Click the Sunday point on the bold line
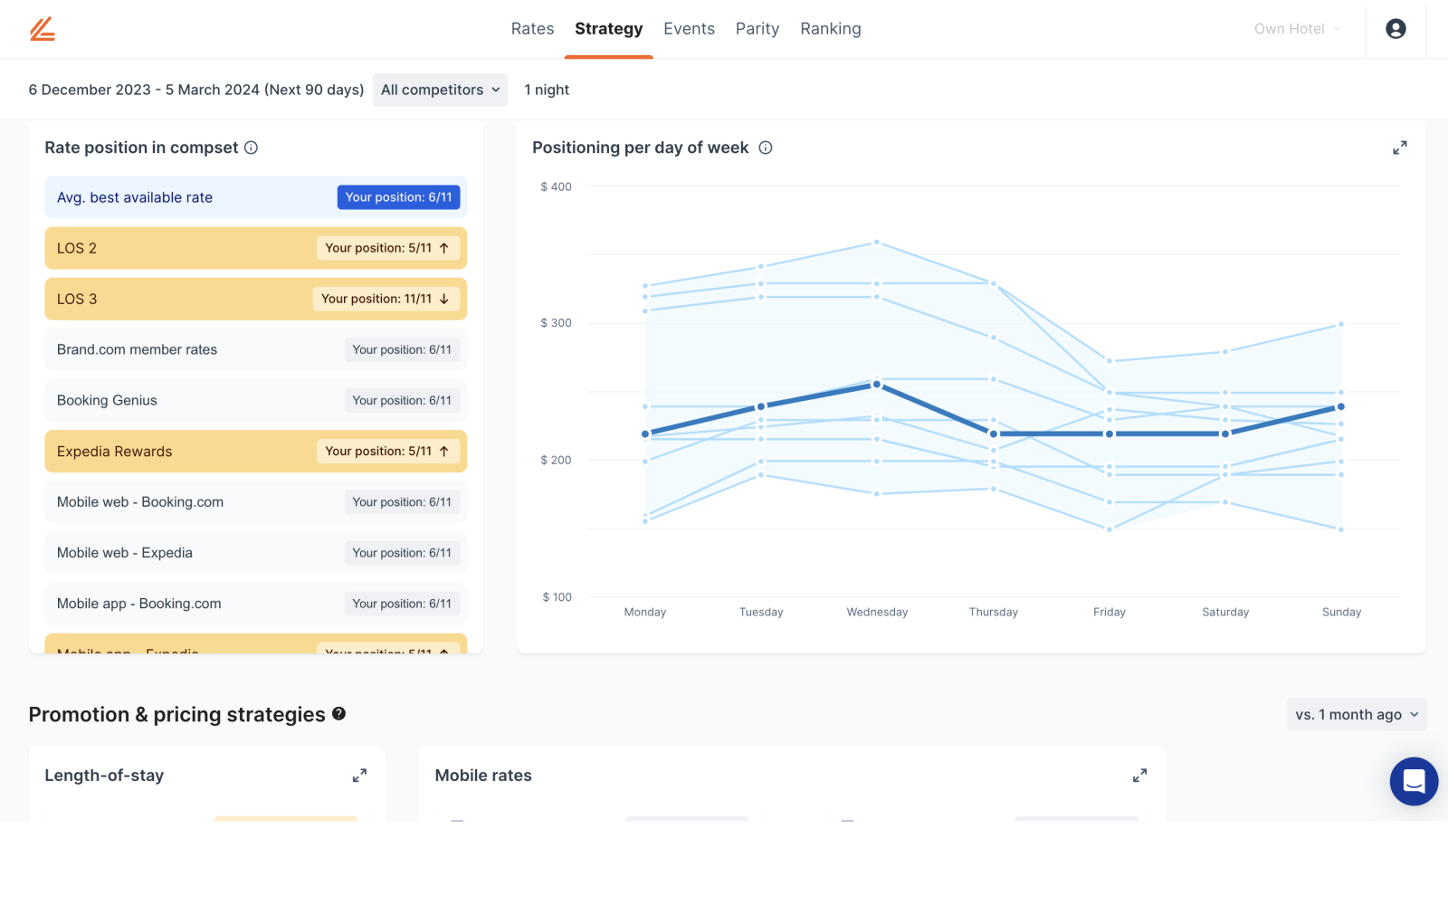Viewport: 1448px width, 905px height. [x=1341, y=407]
